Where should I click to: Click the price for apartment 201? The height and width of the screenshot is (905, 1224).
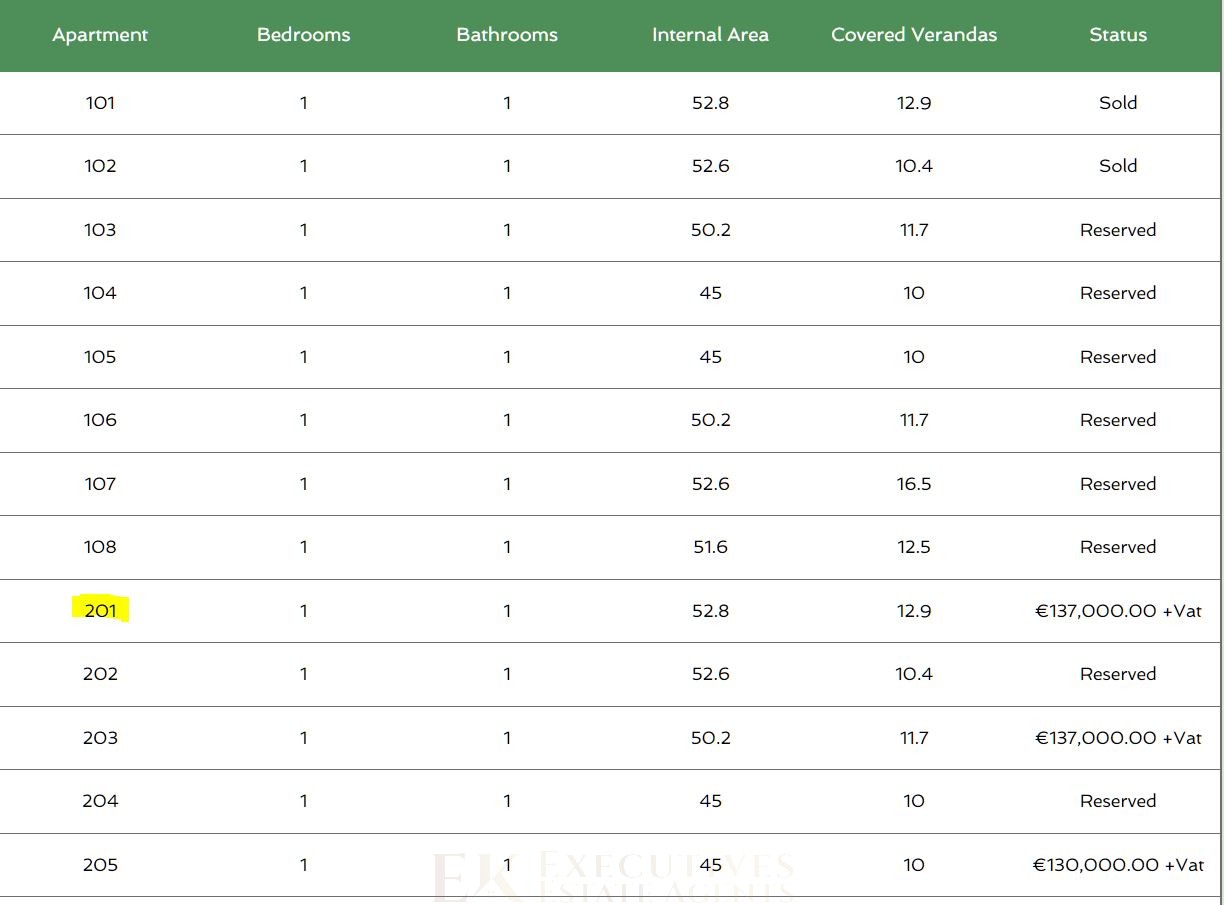(1118, 611)
